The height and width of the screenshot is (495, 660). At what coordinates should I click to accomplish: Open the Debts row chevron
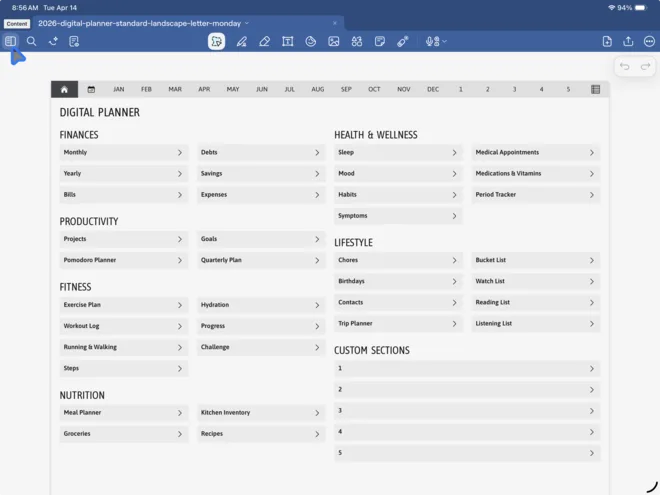click(x=317, y=152)
